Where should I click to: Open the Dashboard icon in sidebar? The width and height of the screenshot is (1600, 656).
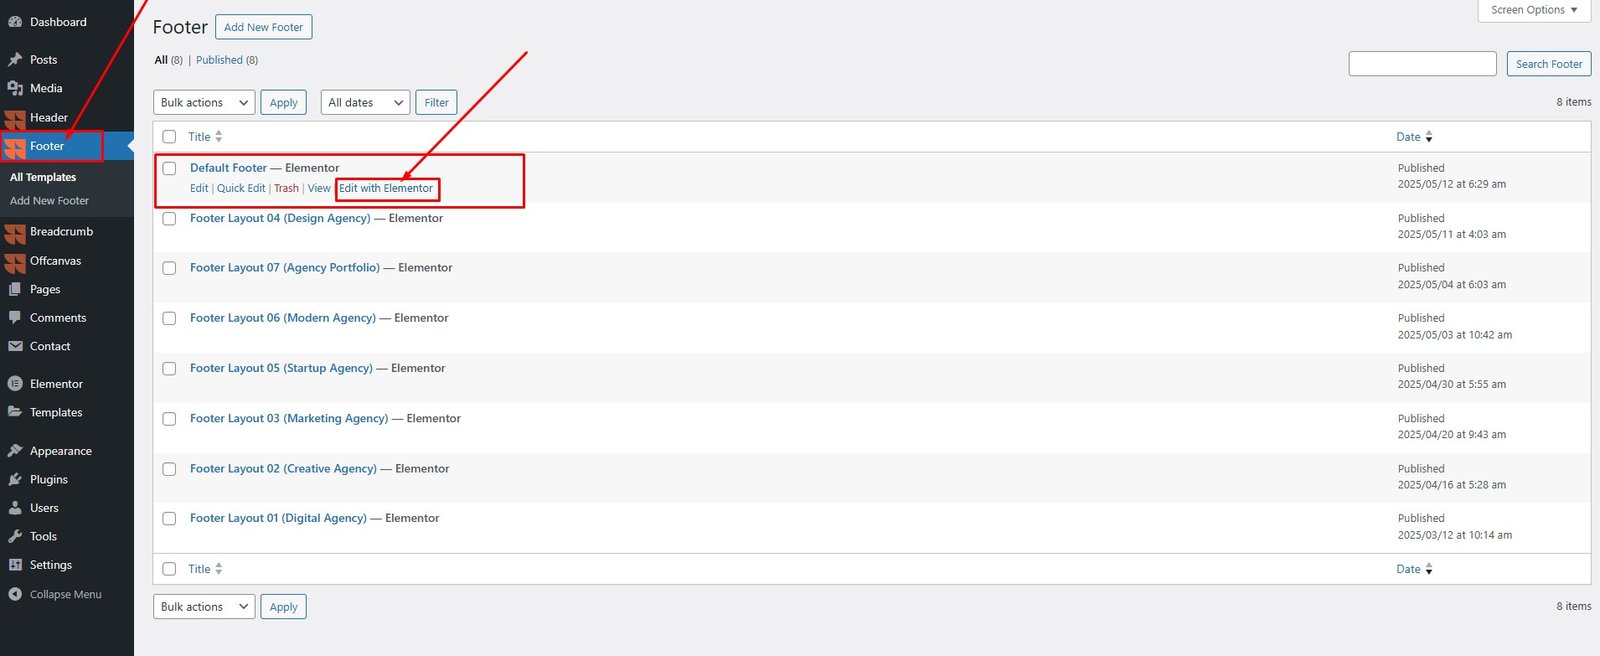[15, 22]
